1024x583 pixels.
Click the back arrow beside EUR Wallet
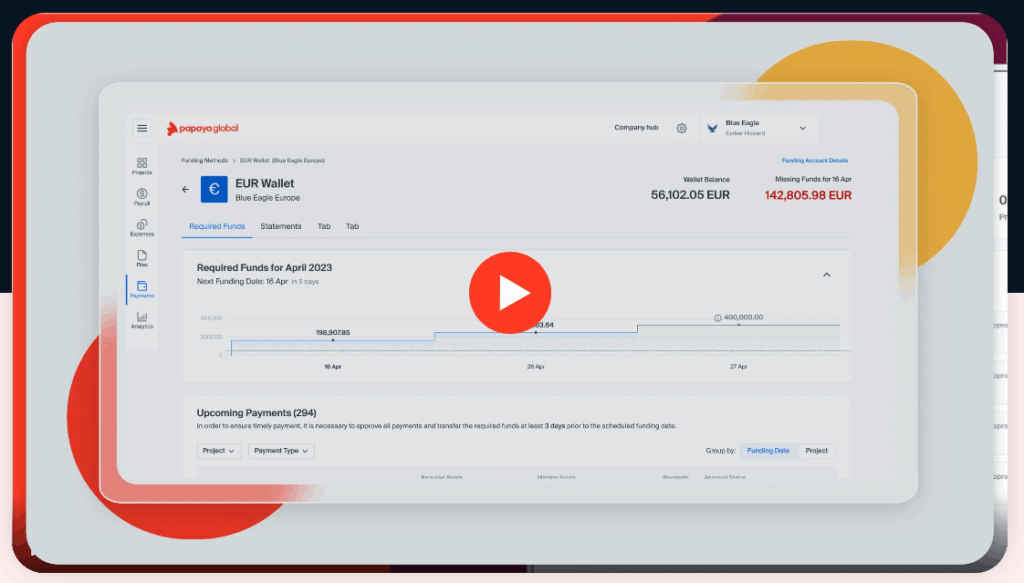(x=185, y=189)
